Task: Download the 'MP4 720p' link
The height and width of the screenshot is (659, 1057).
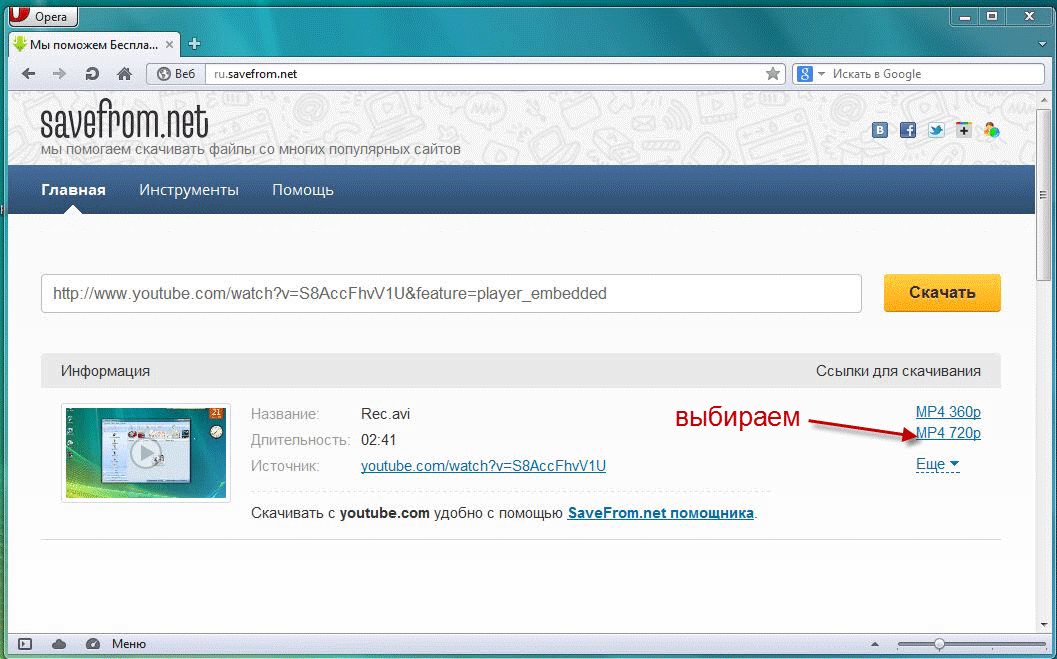Action: [x=948, y=433]
